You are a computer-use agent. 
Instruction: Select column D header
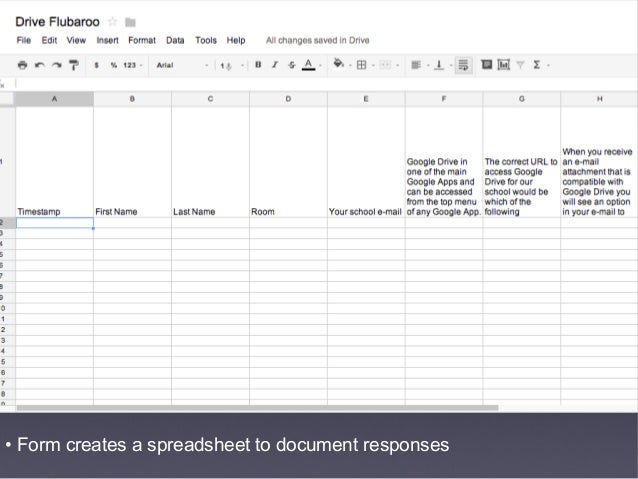coord(288,99)
